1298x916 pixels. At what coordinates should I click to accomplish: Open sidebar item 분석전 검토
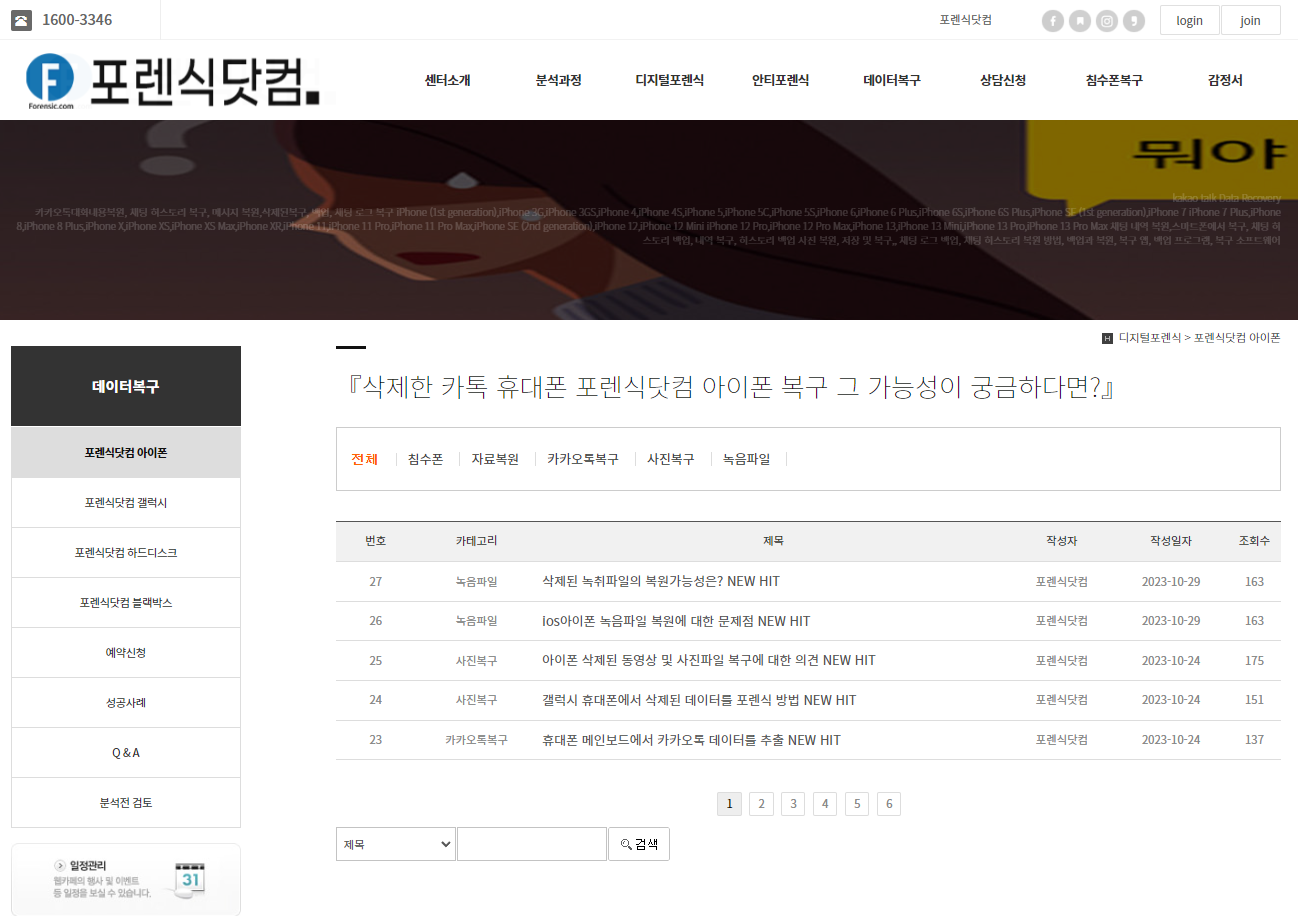click(126, 803)
